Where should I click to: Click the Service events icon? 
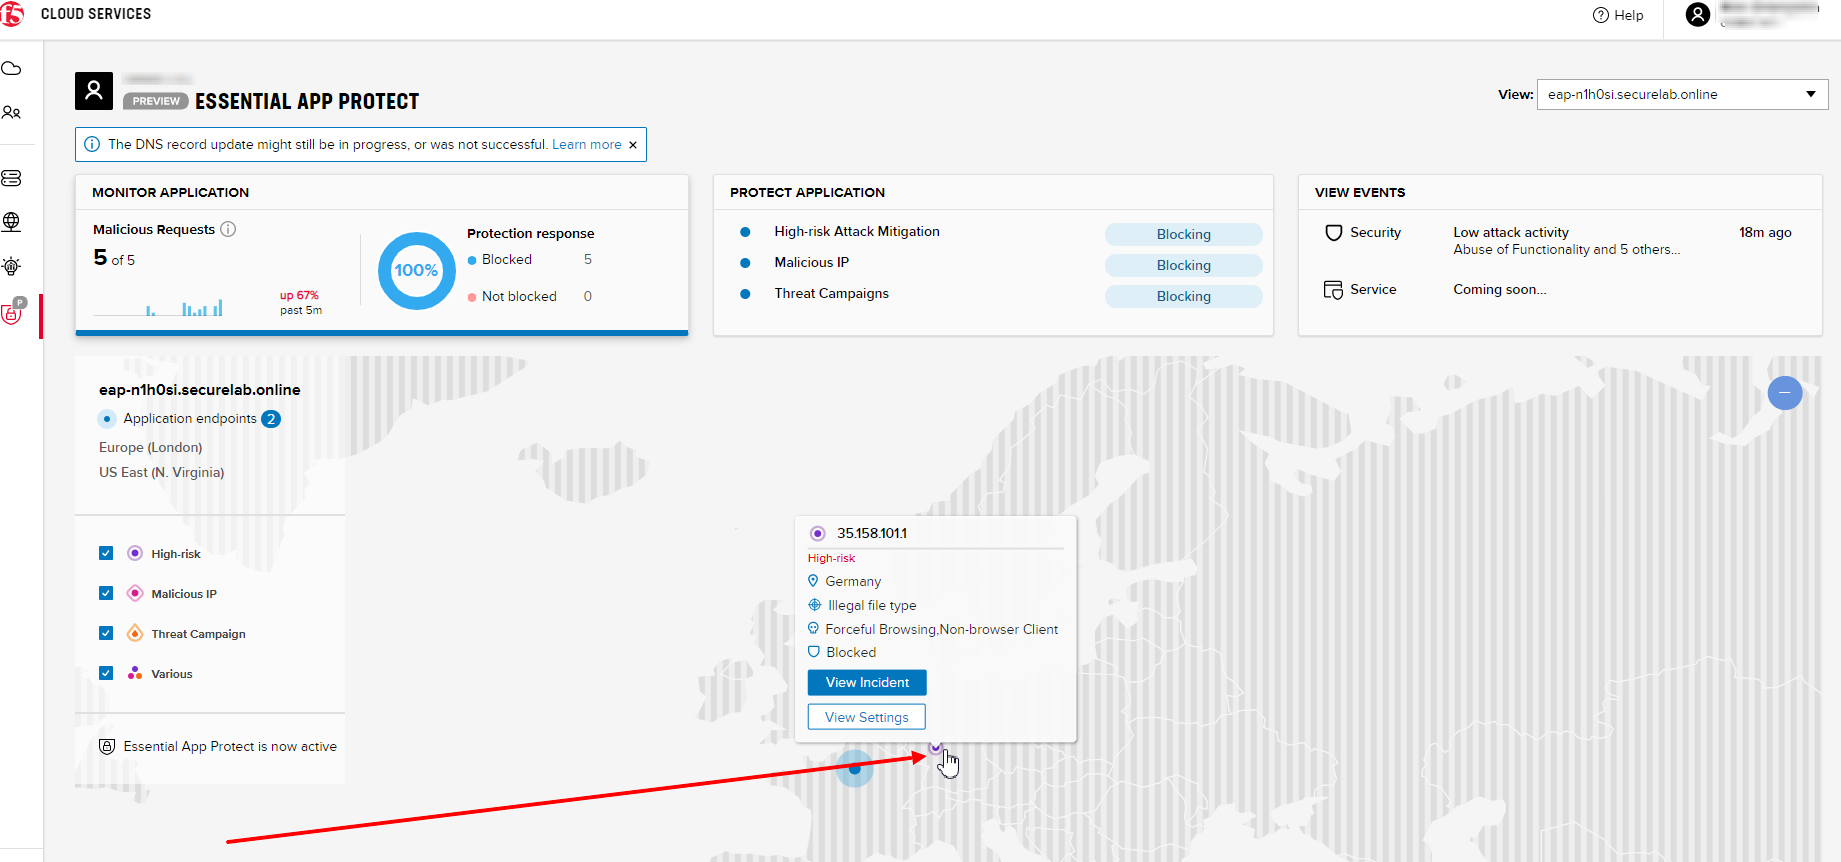tap(1333, 290)
